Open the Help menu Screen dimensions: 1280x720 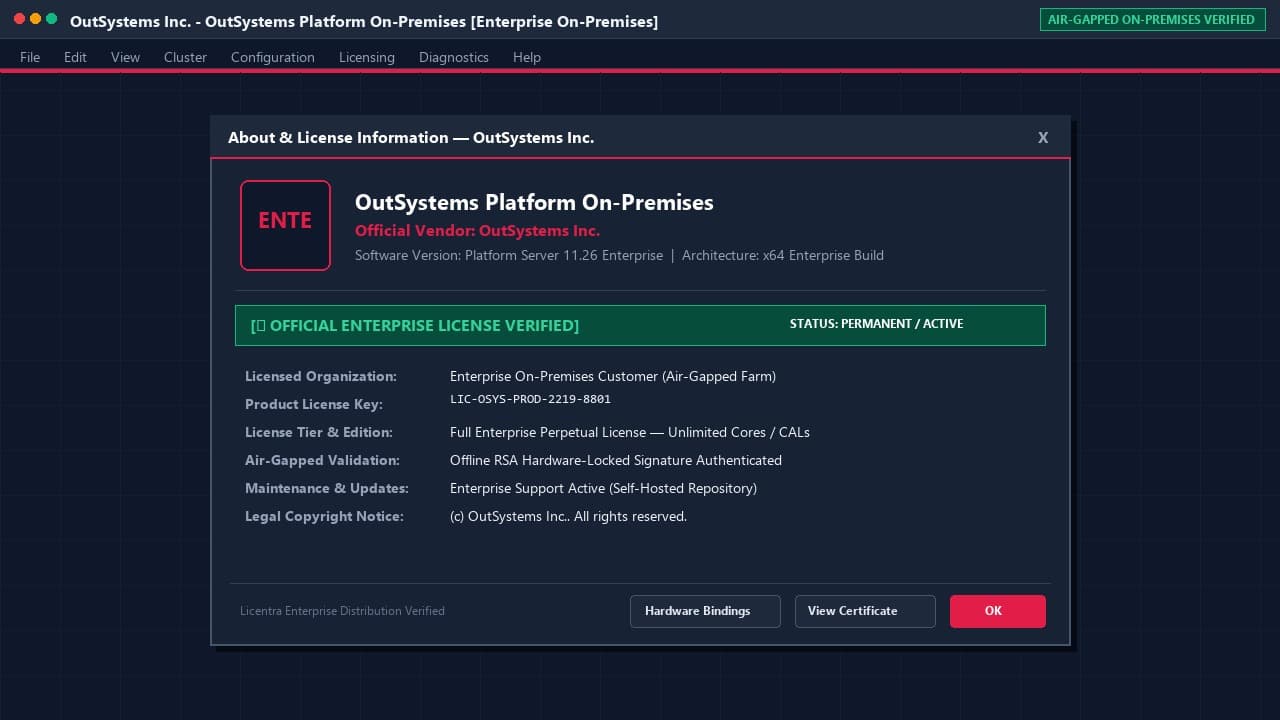[x=526, y=57]
